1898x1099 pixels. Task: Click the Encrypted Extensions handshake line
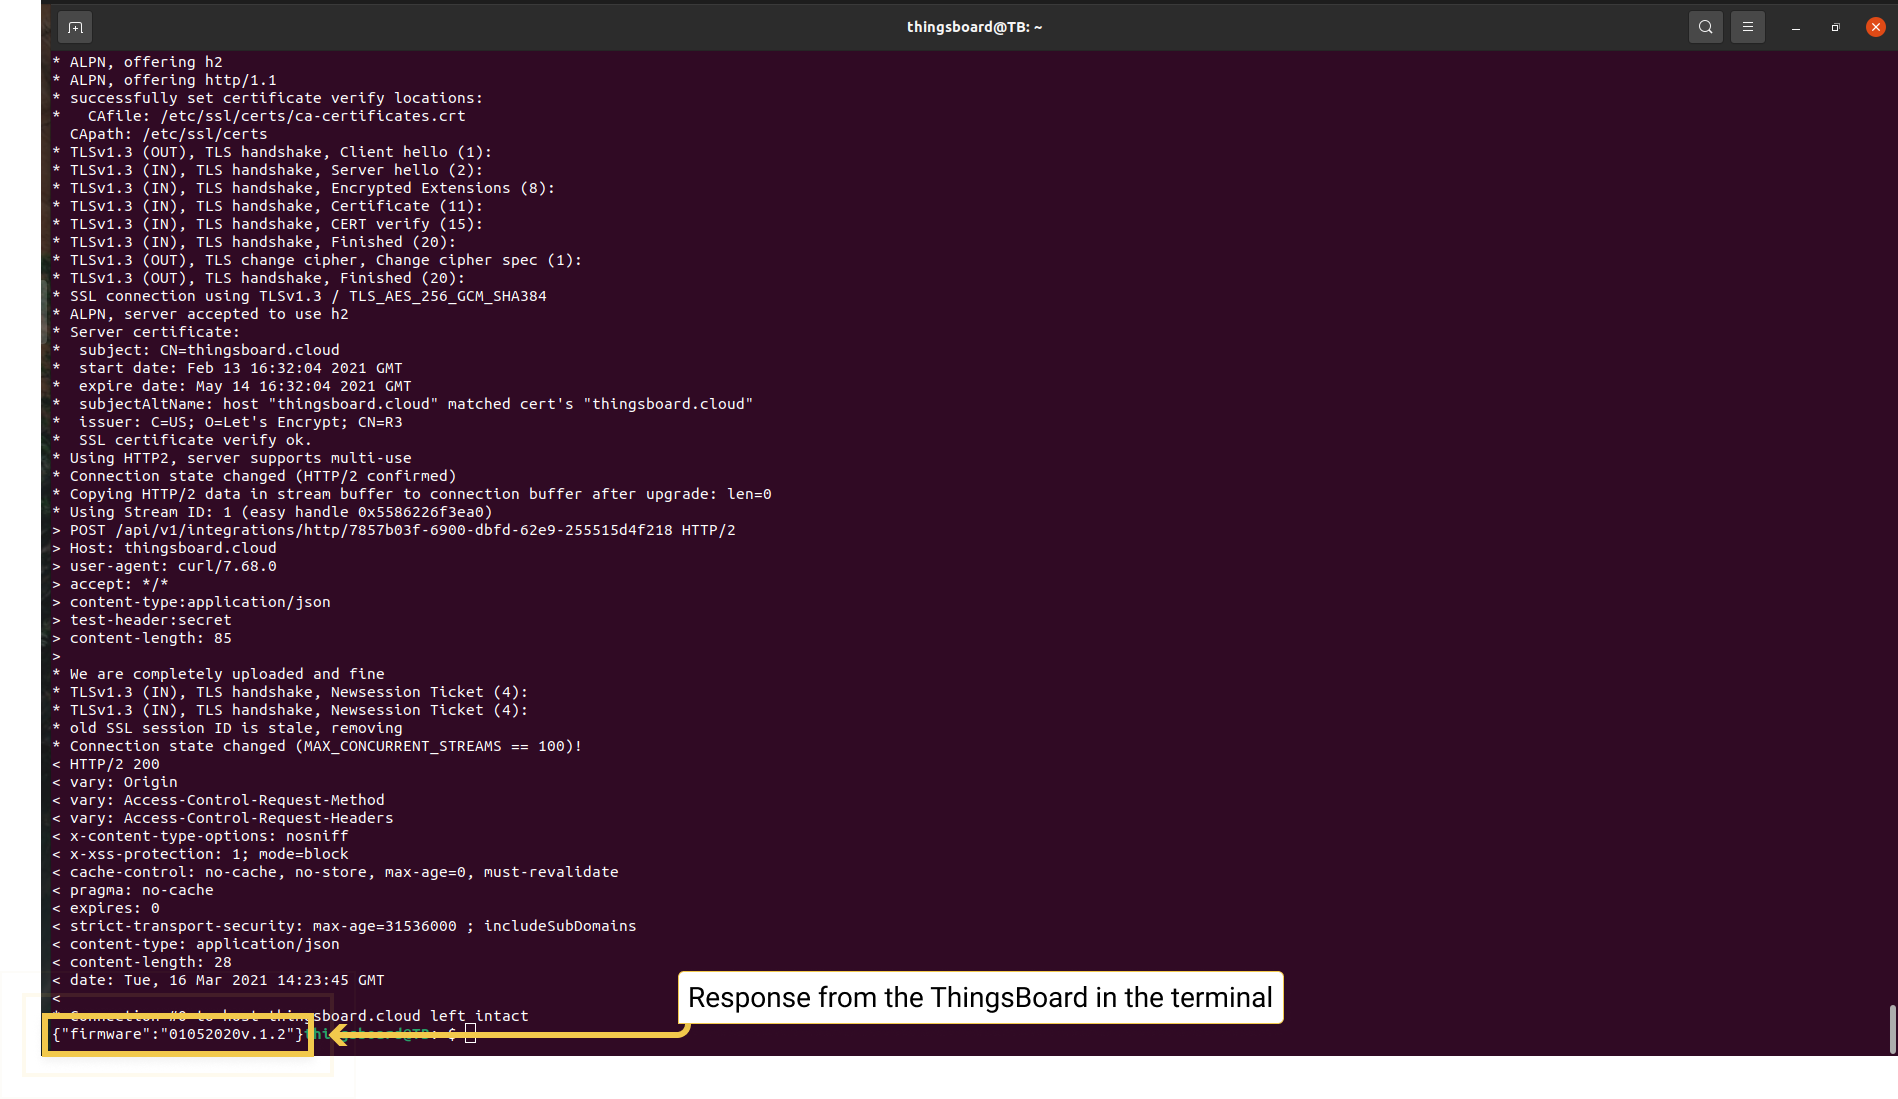304,188
